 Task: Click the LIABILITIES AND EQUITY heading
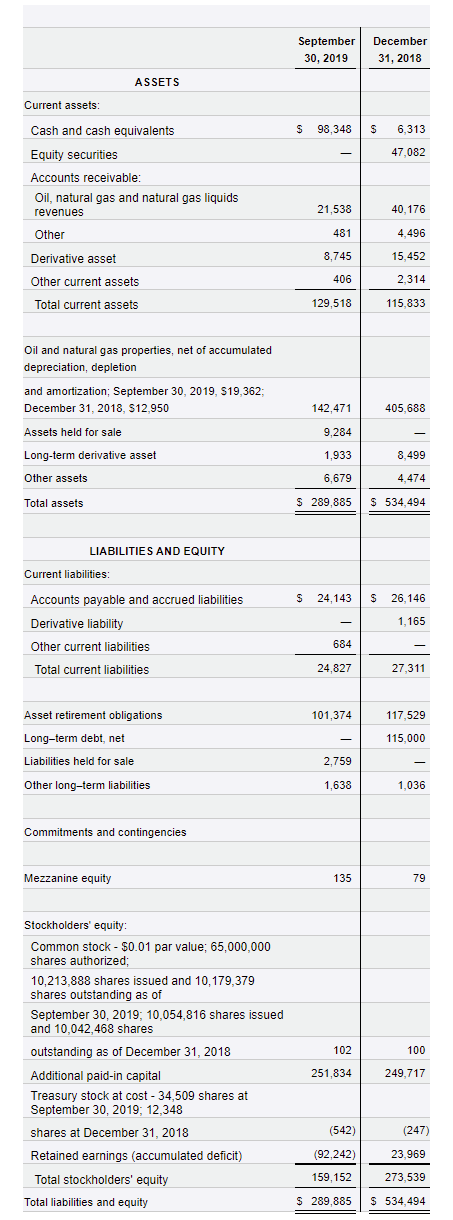tap(157, 551)
